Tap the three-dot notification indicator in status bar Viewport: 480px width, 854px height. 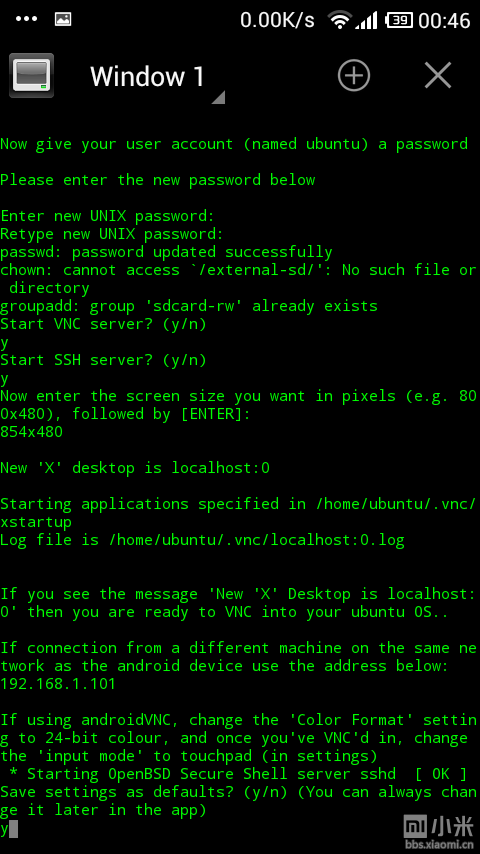point(26,19)
